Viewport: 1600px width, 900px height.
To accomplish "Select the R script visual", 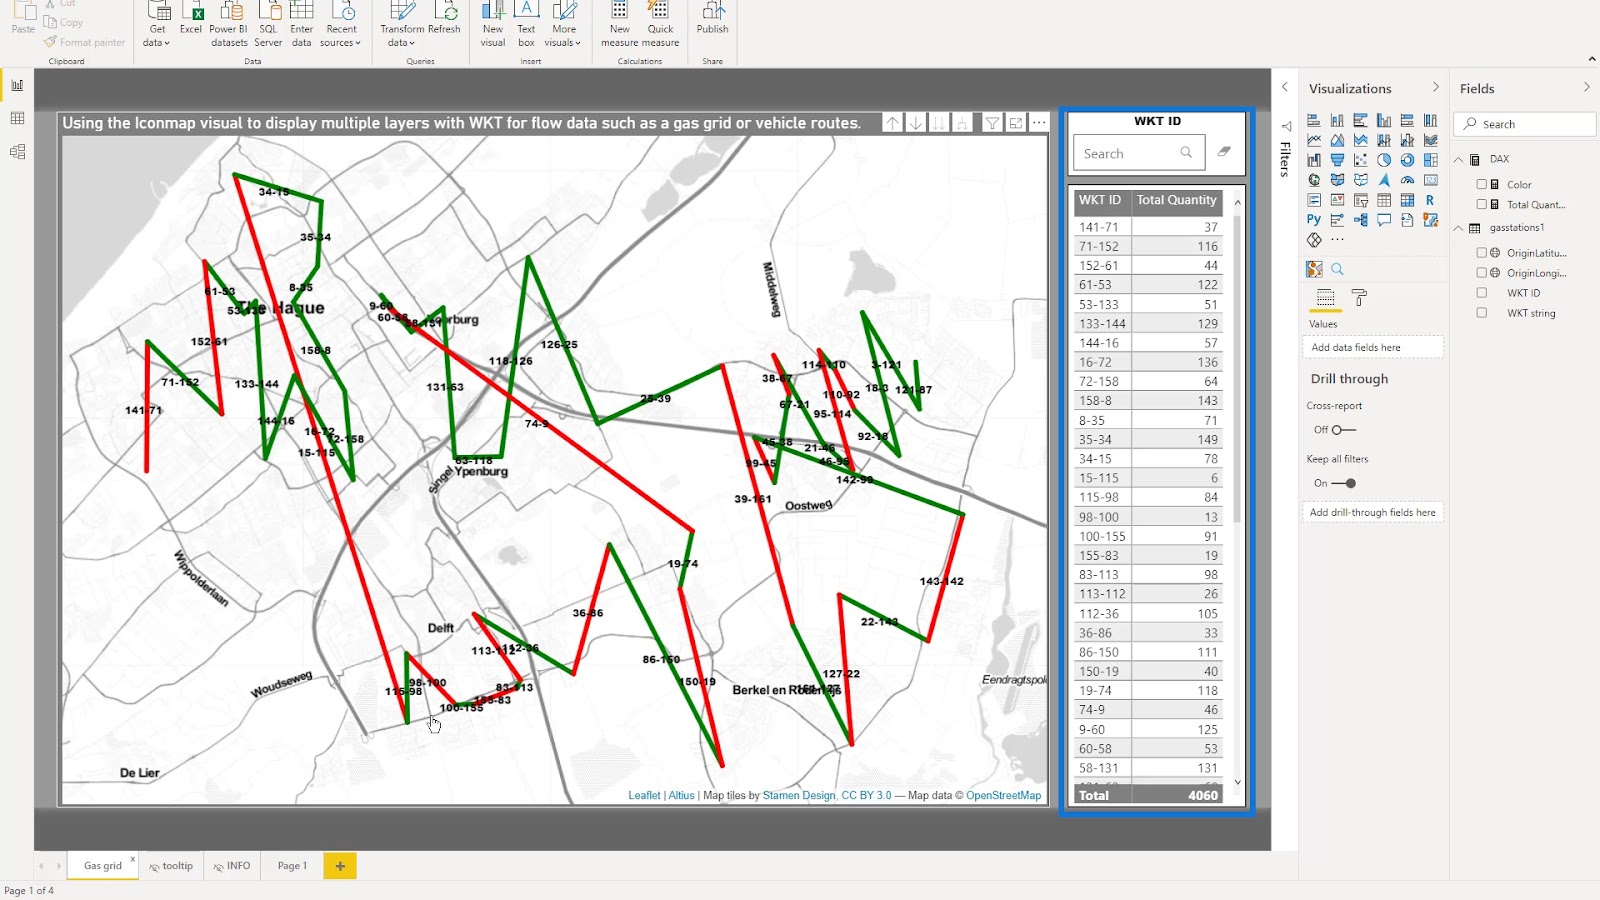I will (x=1430, y=200).
